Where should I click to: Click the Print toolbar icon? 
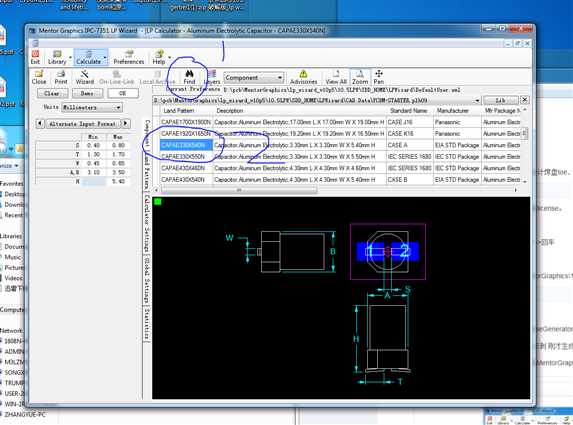click(61, 77)
